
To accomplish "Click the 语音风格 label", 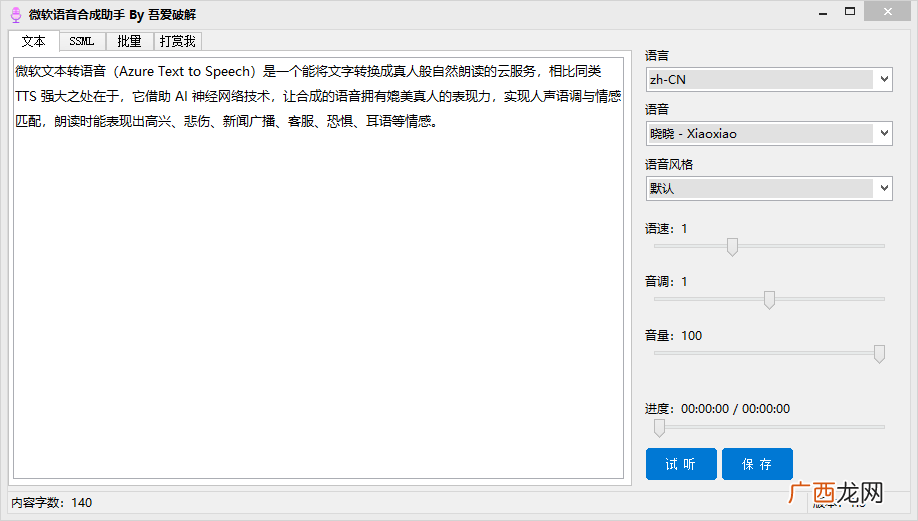I will [x=669, y=164].
